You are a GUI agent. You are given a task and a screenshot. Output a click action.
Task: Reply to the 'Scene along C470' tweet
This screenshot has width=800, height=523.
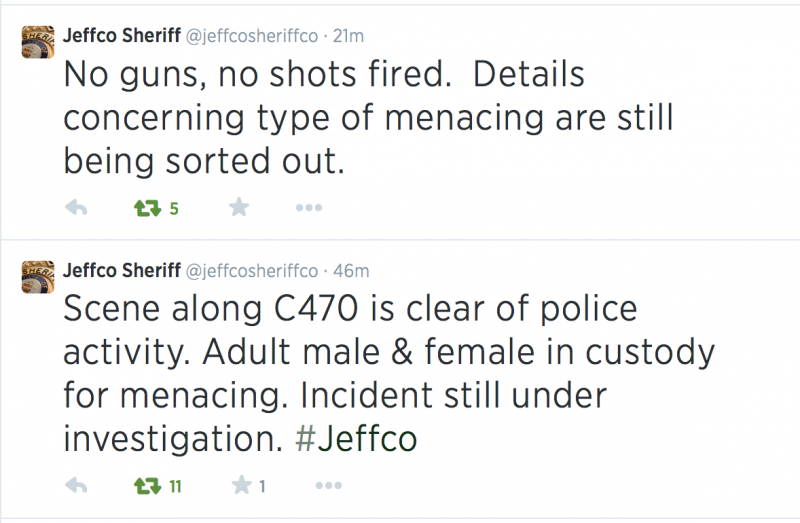tap(77, 486)
